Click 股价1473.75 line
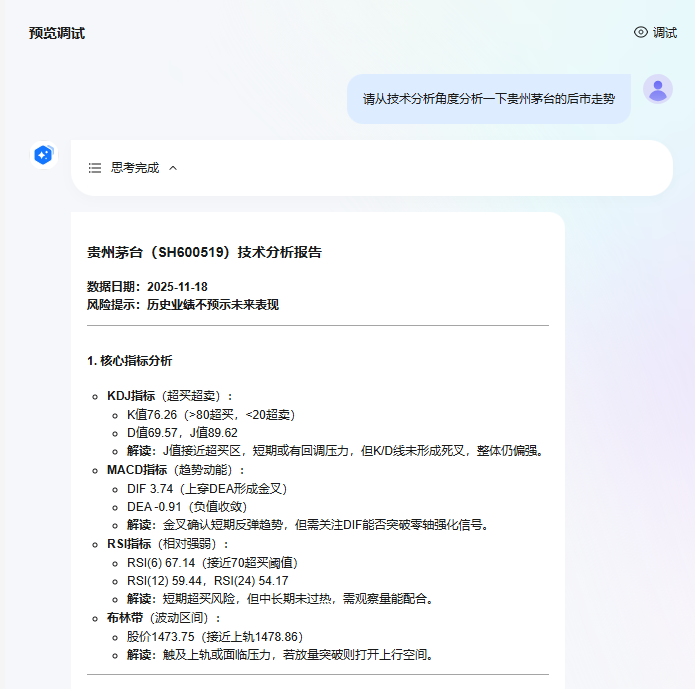Viewport: 695px width, 689px height. pyautogui.click(x=215, y=637)
